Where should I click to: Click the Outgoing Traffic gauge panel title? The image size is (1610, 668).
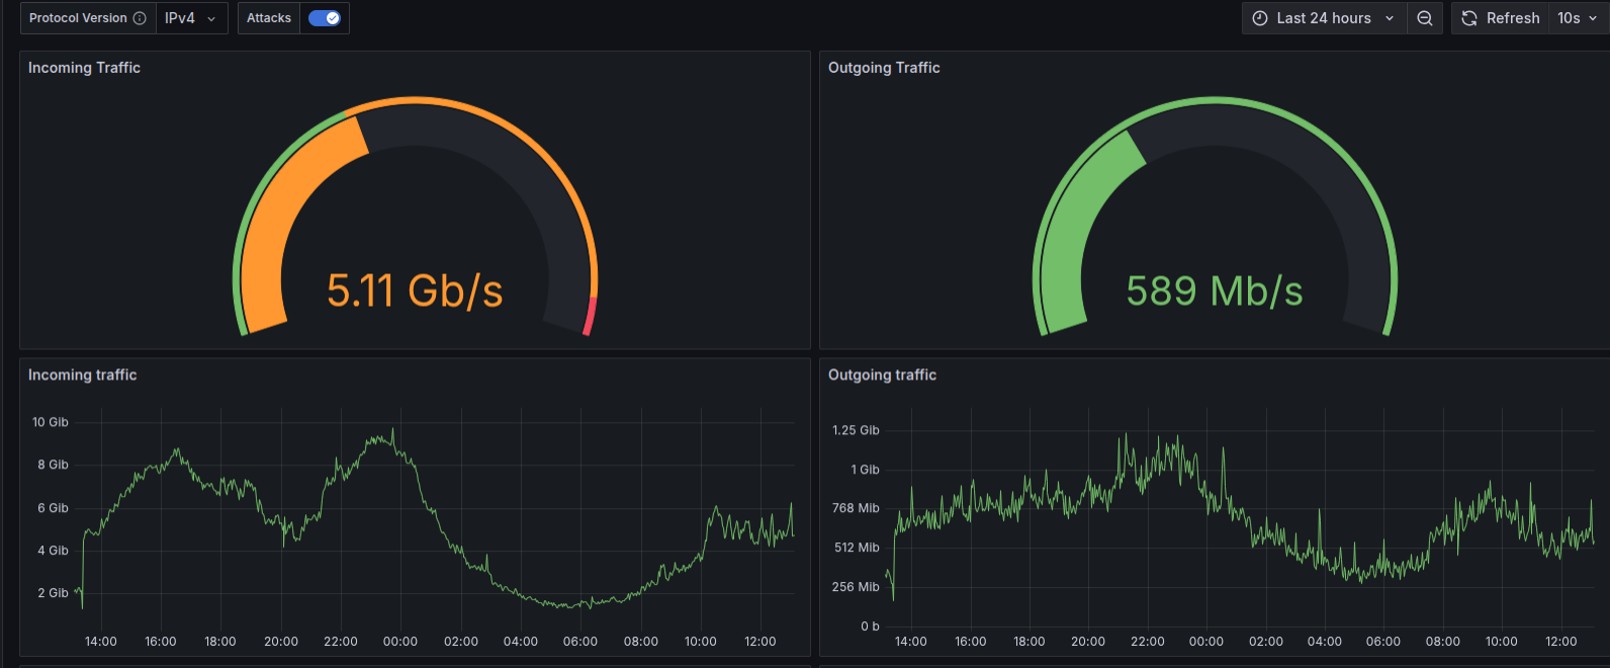884,68
